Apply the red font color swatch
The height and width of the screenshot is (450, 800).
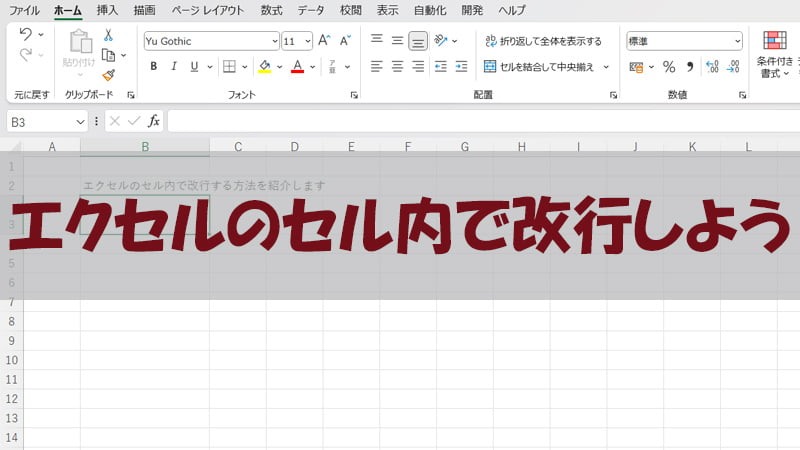[297, 67]
